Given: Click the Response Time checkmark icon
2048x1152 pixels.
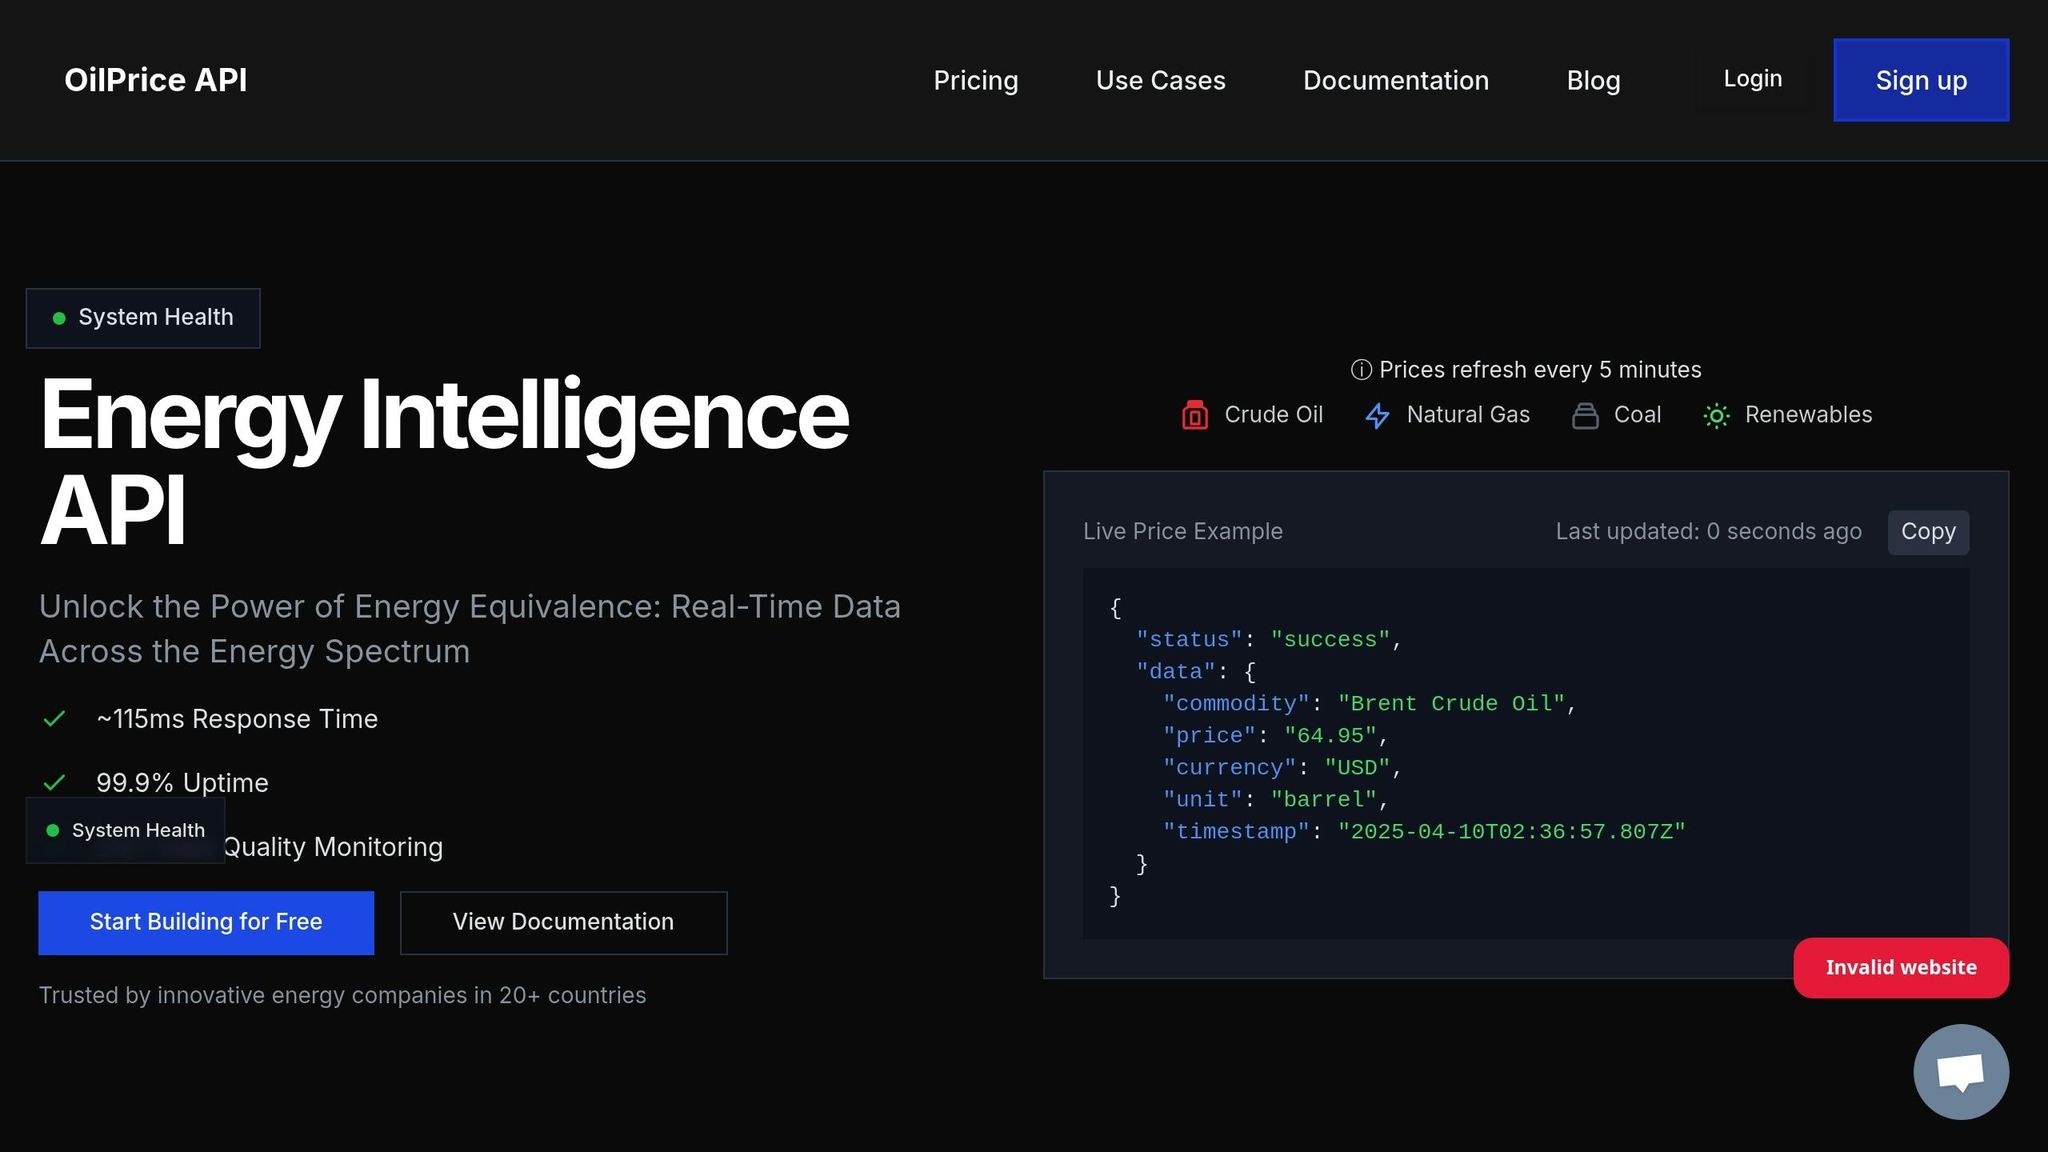Looking at the screenshot, I should 55,719.
